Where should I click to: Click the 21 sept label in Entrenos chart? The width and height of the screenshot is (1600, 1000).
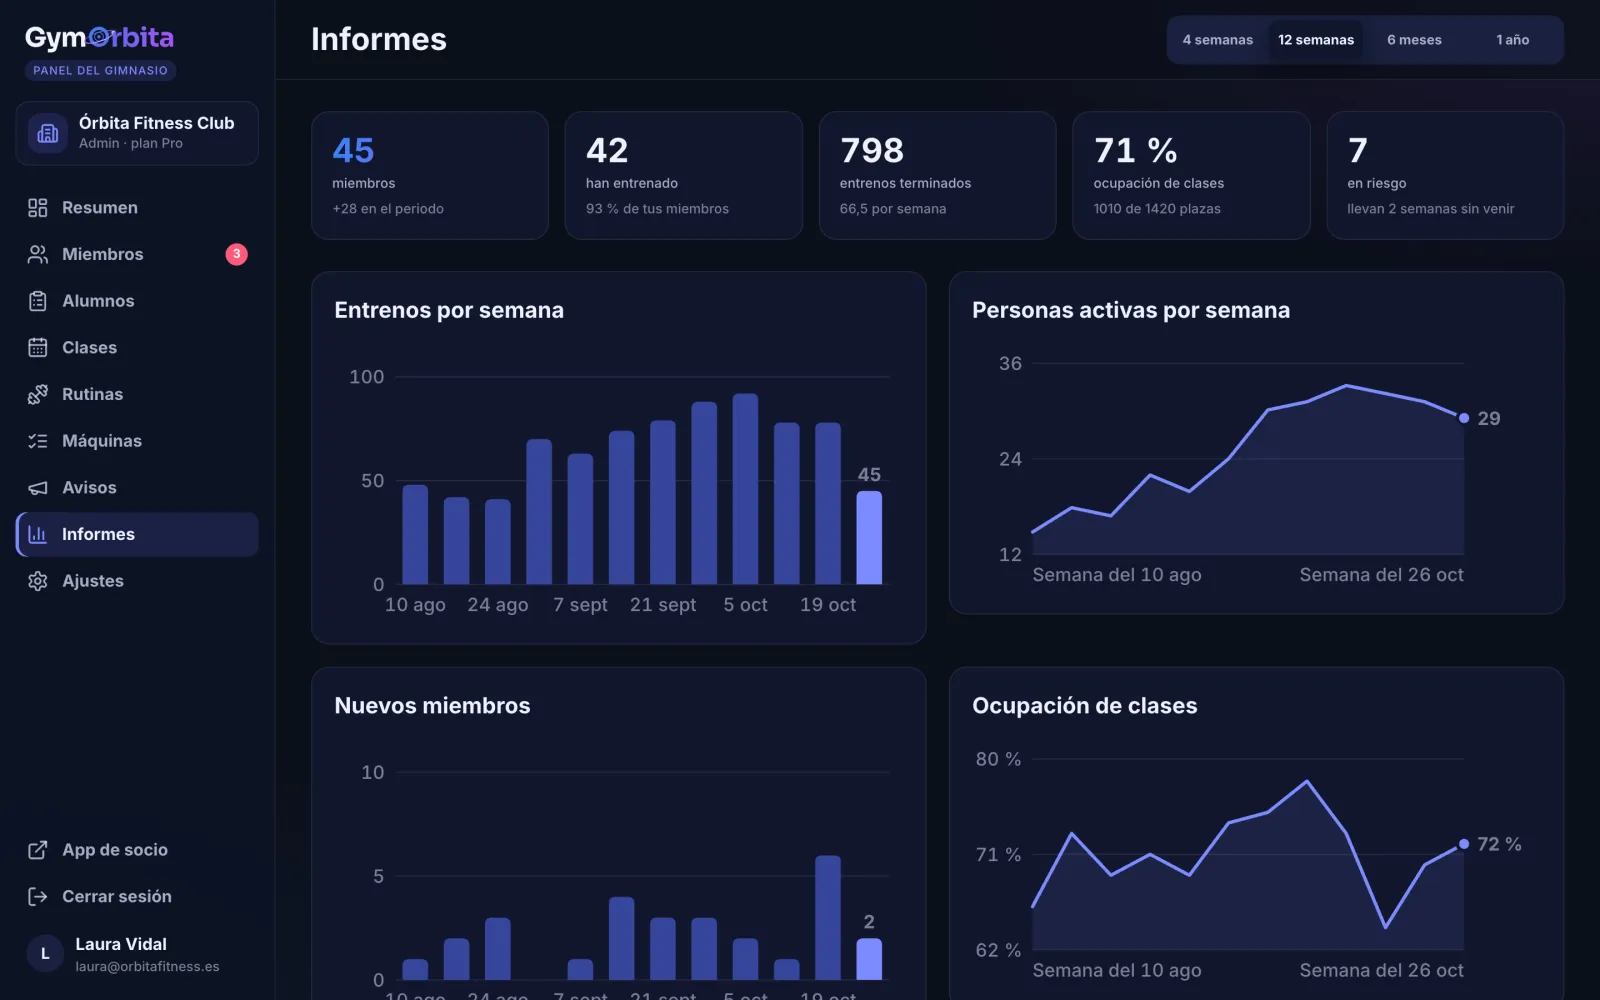tap(663, 605)
